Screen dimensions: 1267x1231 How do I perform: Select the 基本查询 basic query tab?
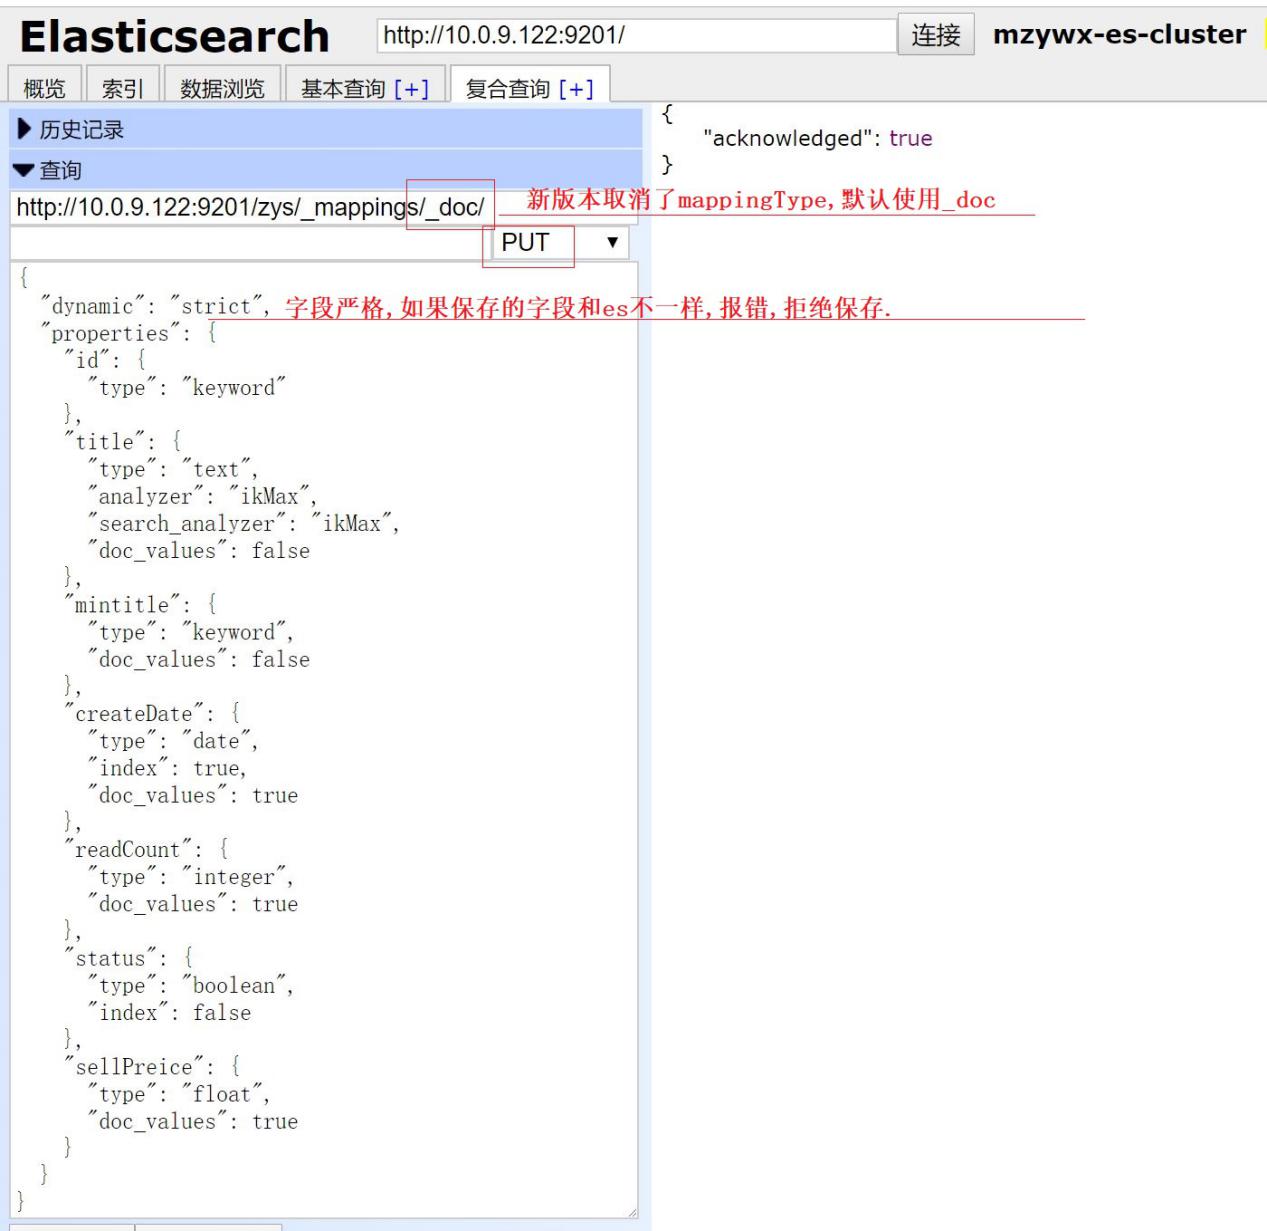click(343, 89)
